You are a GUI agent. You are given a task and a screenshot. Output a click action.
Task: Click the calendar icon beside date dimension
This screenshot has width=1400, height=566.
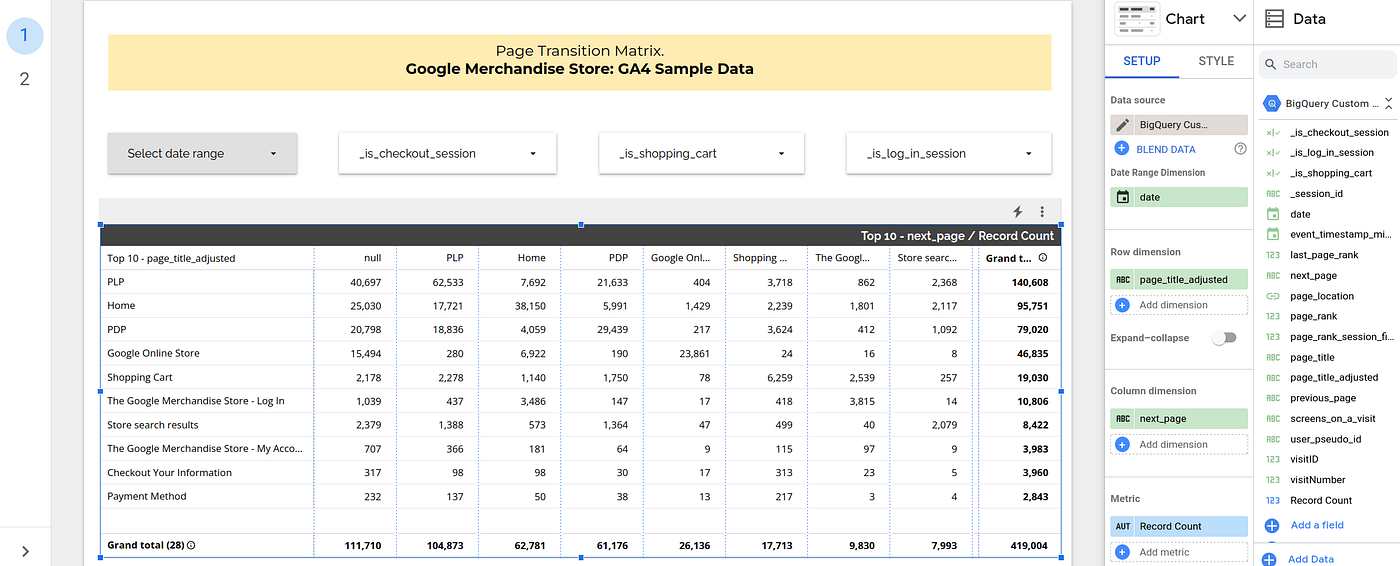point(1123,197)
